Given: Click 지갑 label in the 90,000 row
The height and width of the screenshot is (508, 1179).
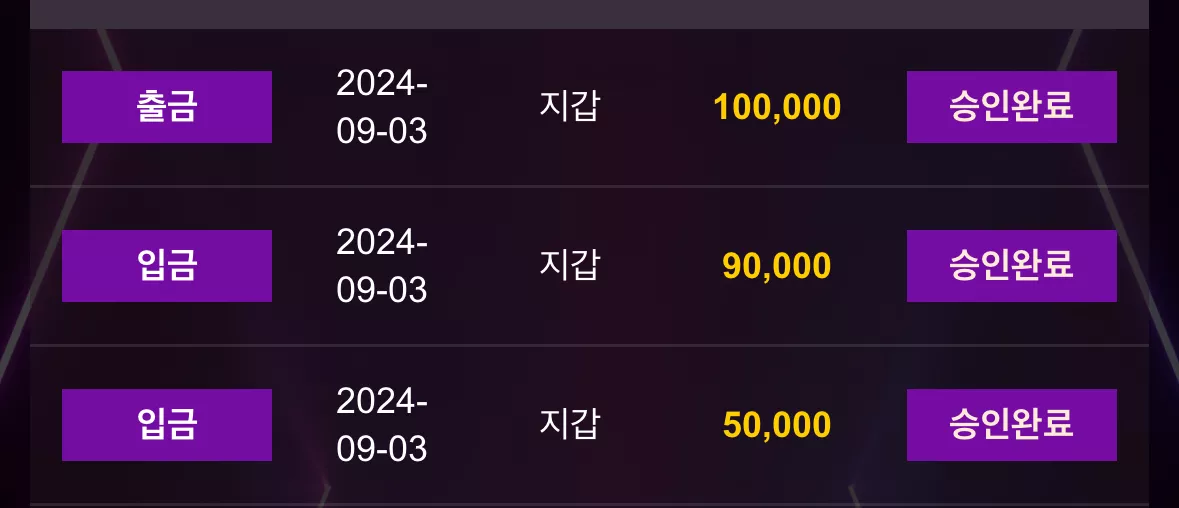Looking at the screenshot, I should pos(569,265).
